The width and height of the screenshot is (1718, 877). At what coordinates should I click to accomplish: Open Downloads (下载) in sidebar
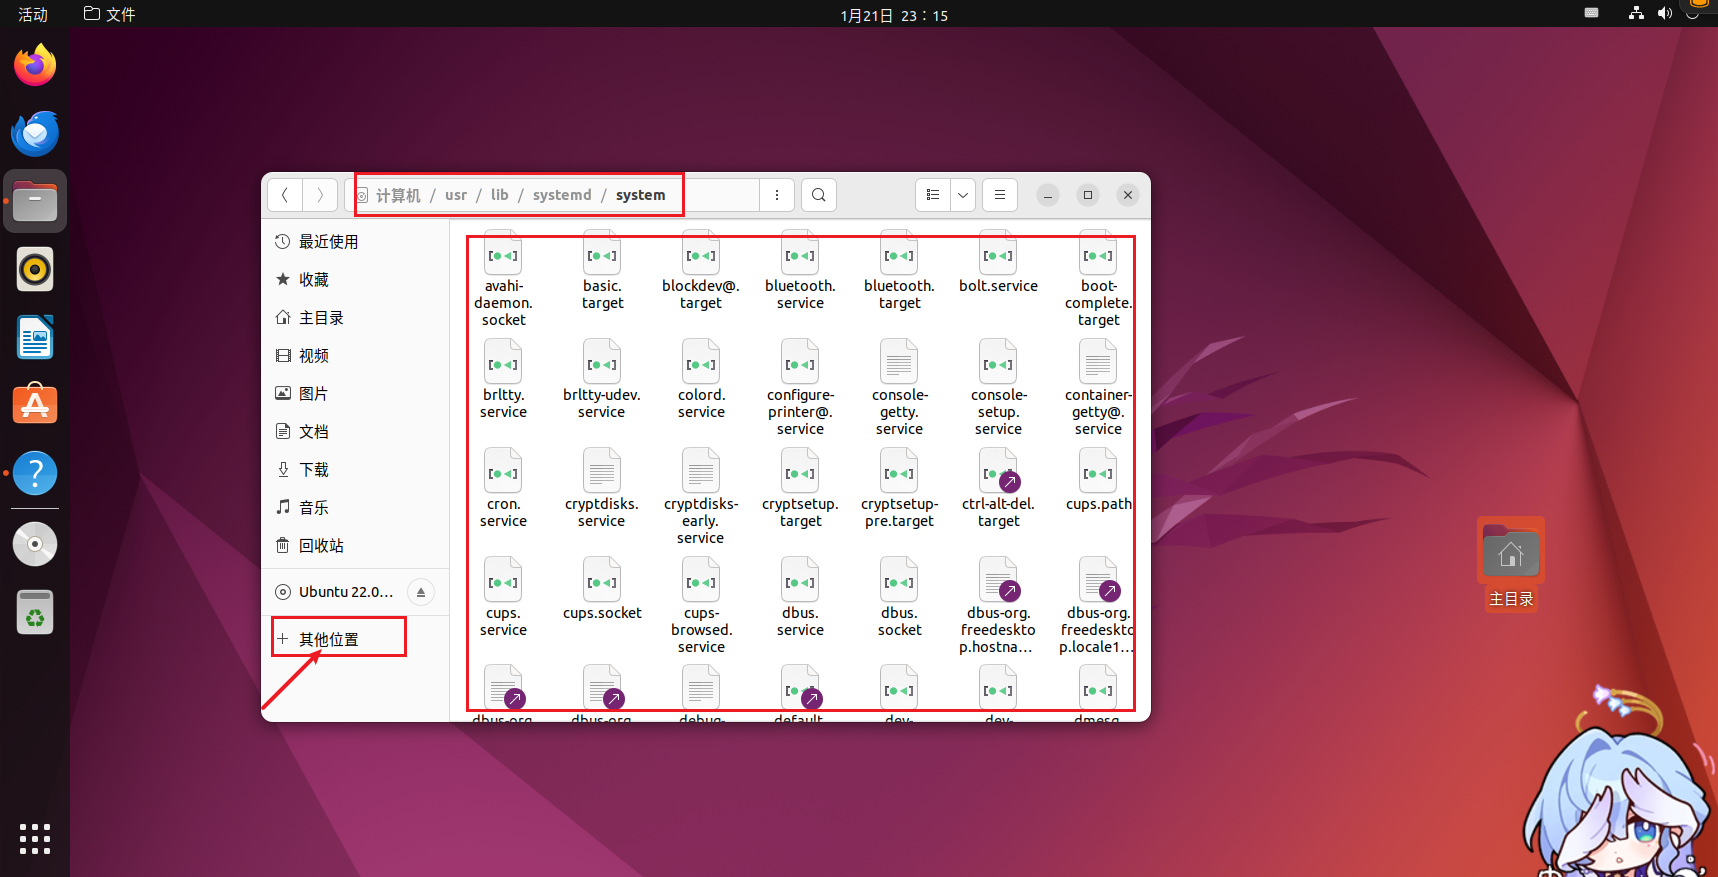point(313,470)
